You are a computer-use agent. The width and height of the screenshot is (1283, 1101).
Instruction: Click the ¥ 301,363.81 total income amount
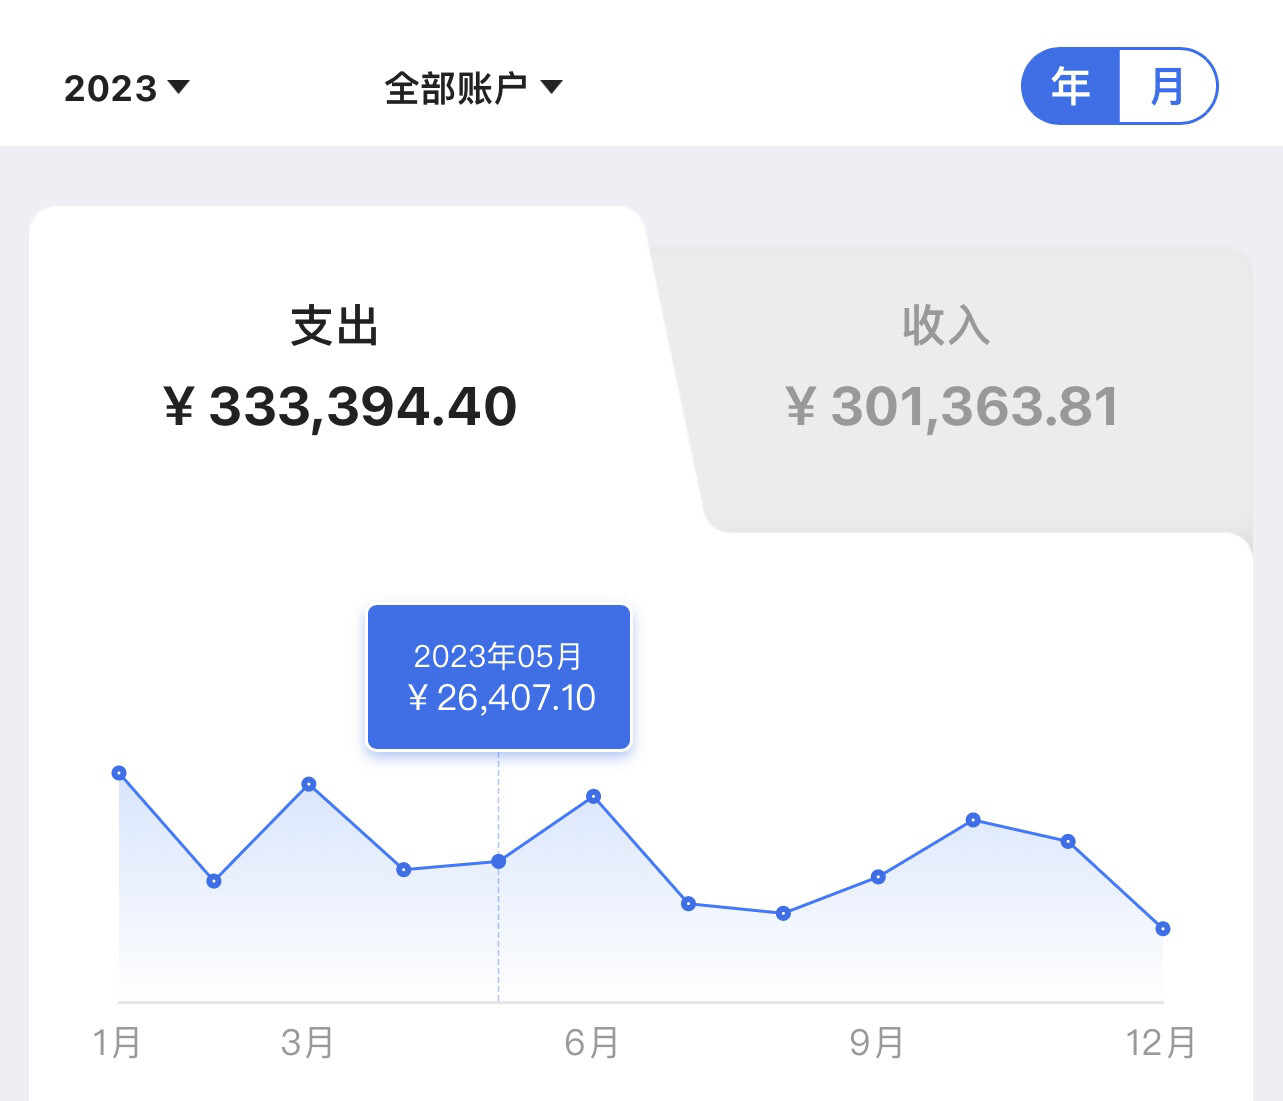tap(952, 406)
